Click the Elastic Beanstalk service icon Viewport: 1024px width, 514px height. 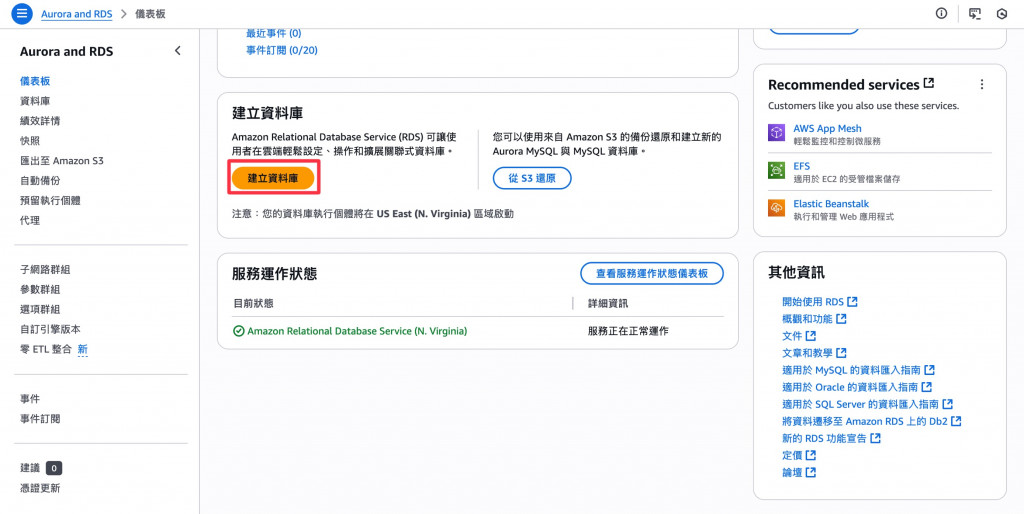(776, 208)
